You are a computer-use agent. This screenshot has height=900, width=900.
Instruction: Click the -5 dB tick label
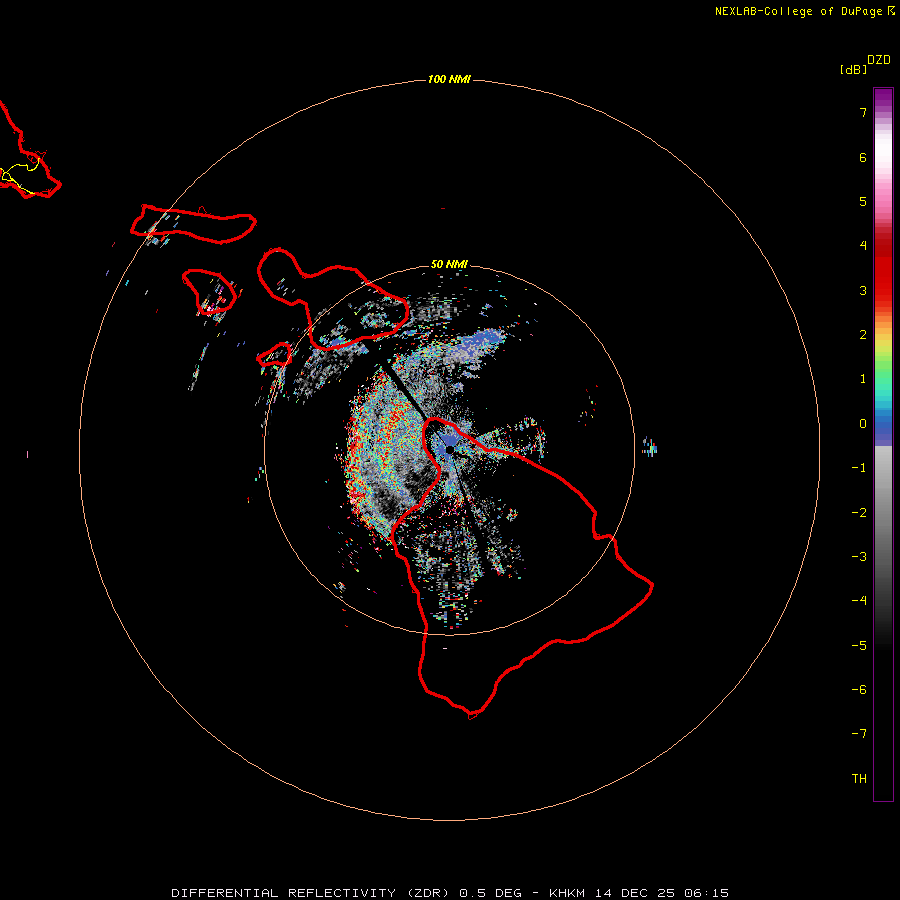(859, 646)
